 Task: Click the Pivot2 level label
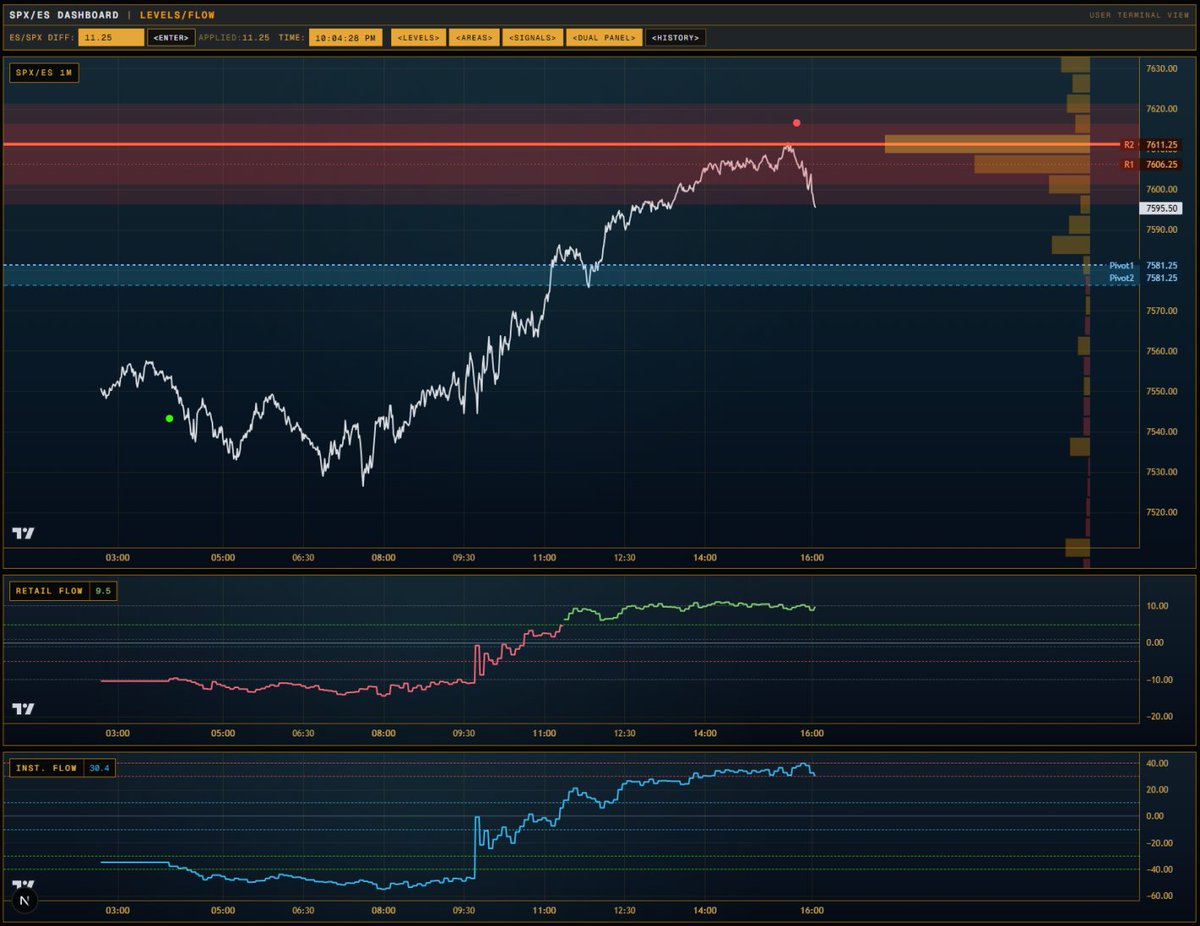coord(1121,277)
